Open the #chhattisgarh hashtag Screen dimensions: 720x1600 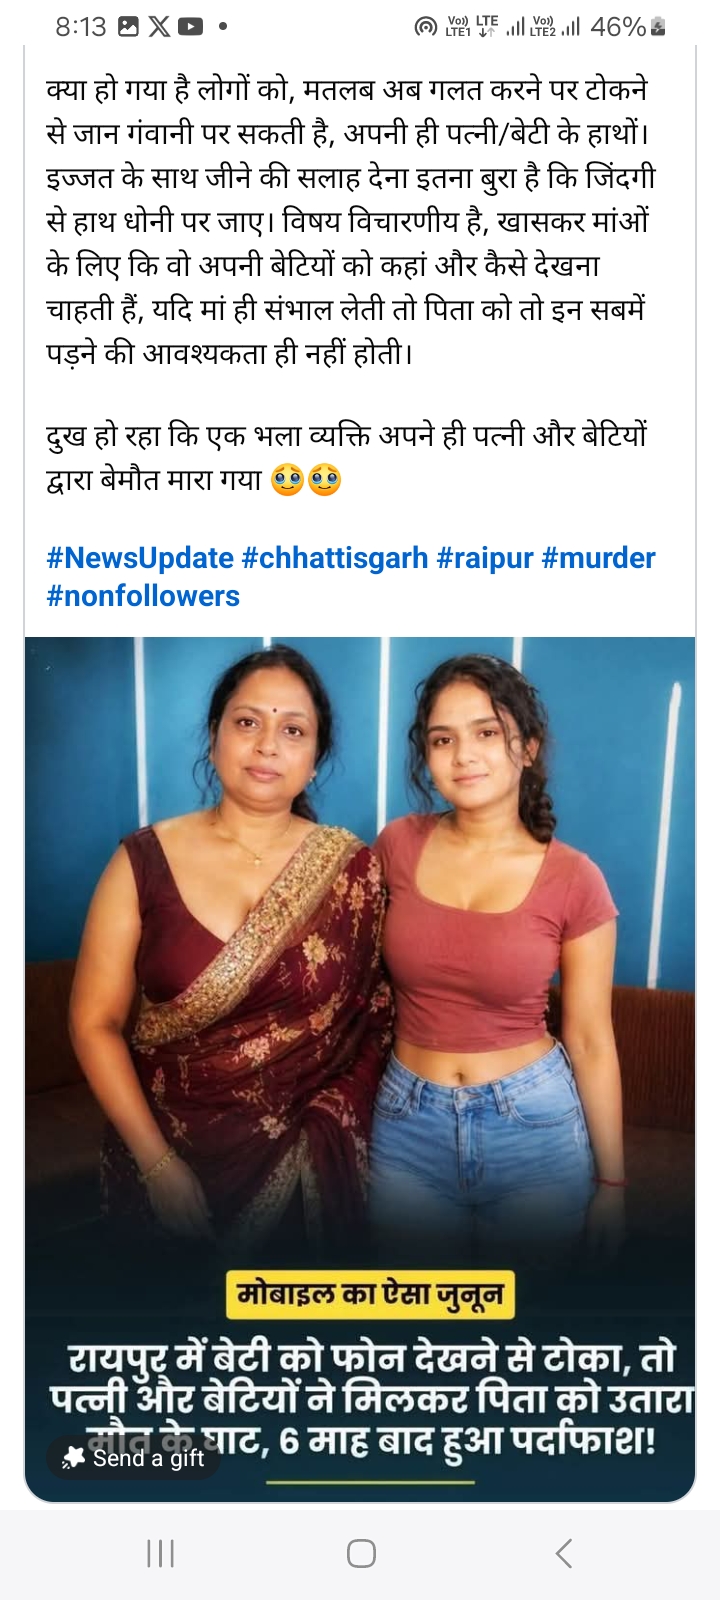pos(335,558)
